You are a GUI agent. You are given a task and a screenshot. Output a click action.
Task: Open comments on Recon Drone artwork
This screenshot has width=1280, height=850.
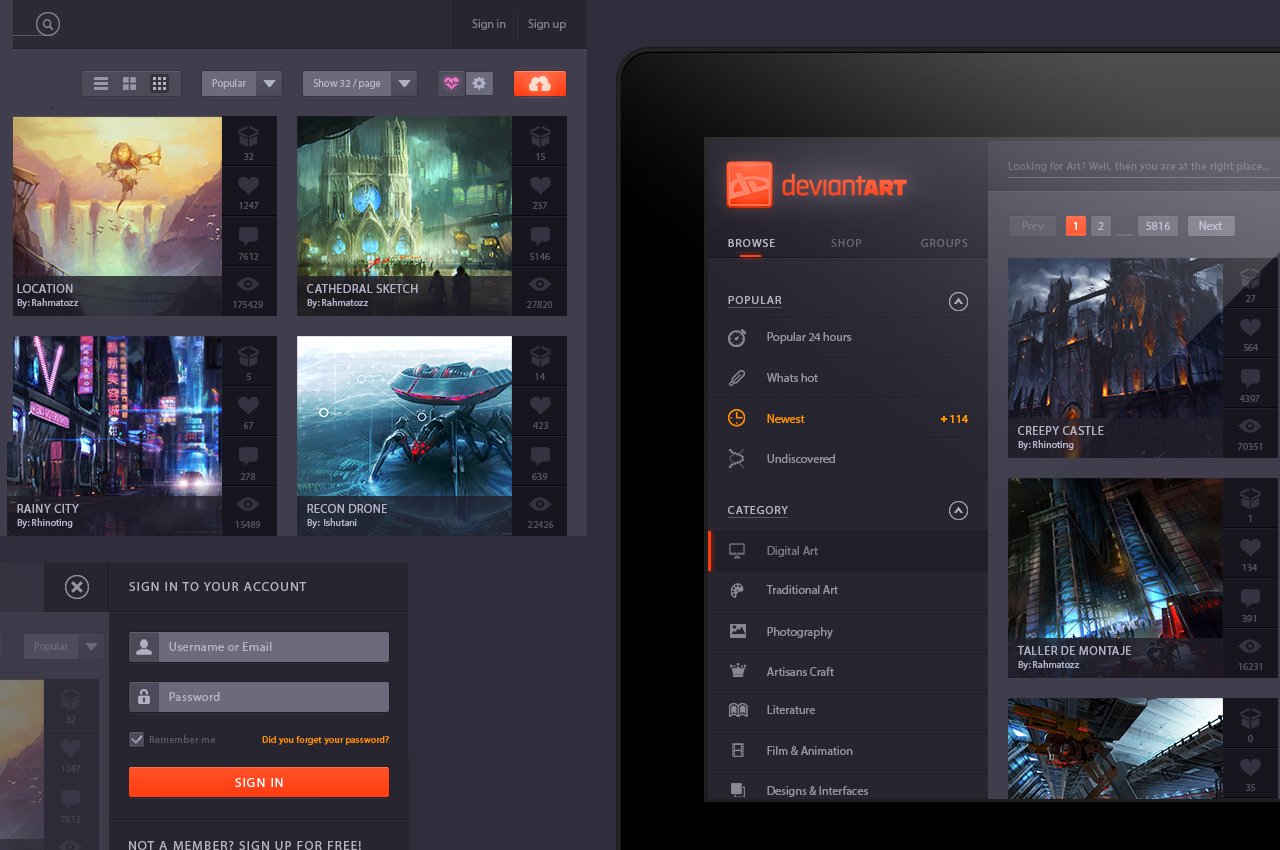[x=540, y=461]
